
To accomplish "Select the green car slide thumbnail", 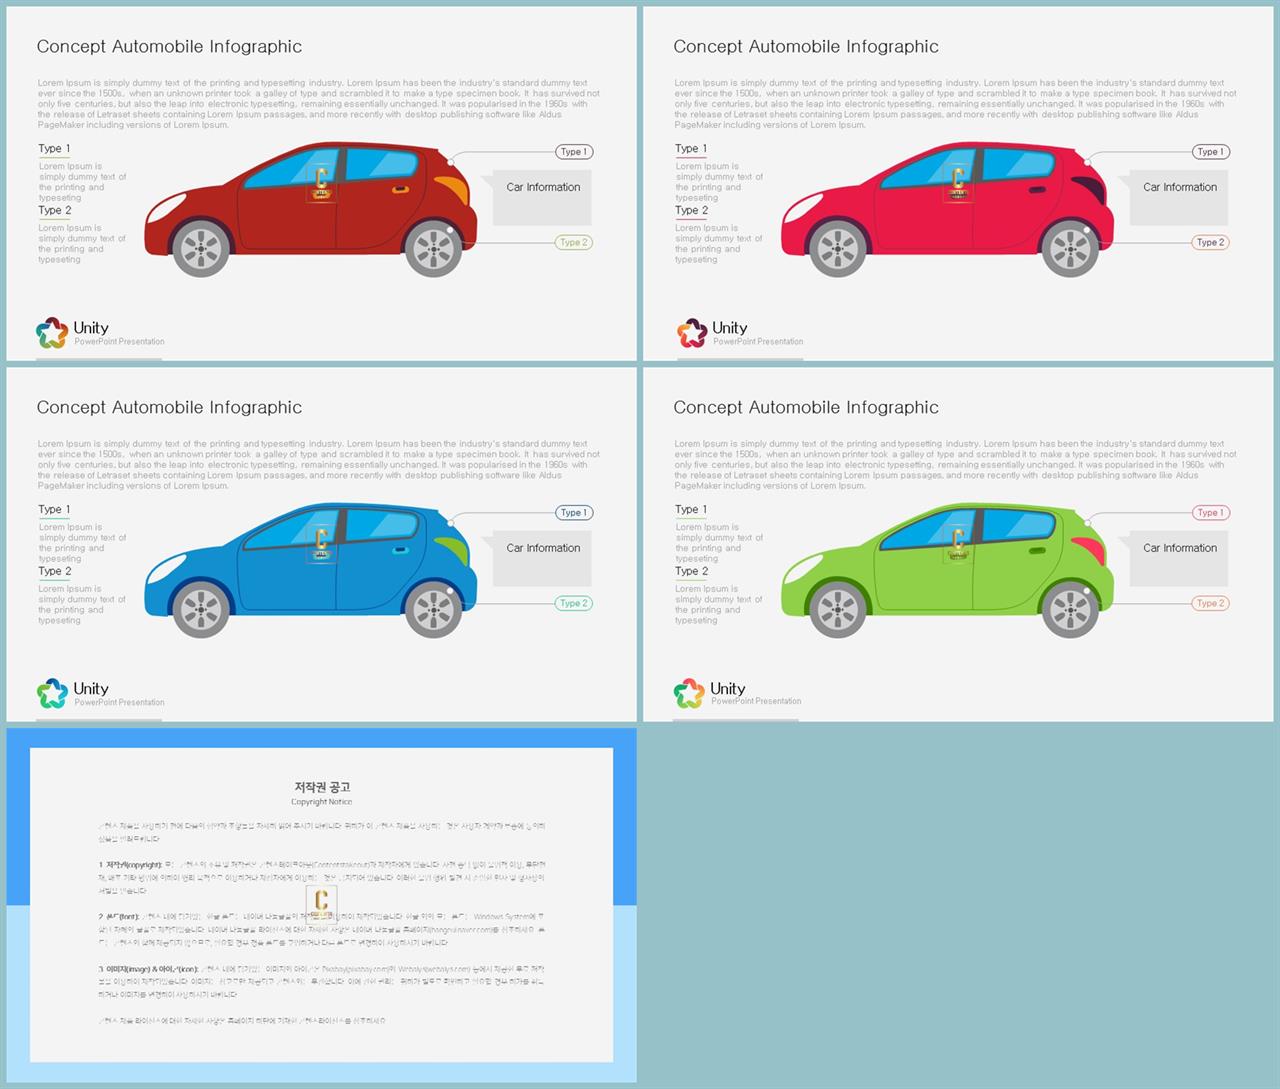I will (x=958, y=544).
